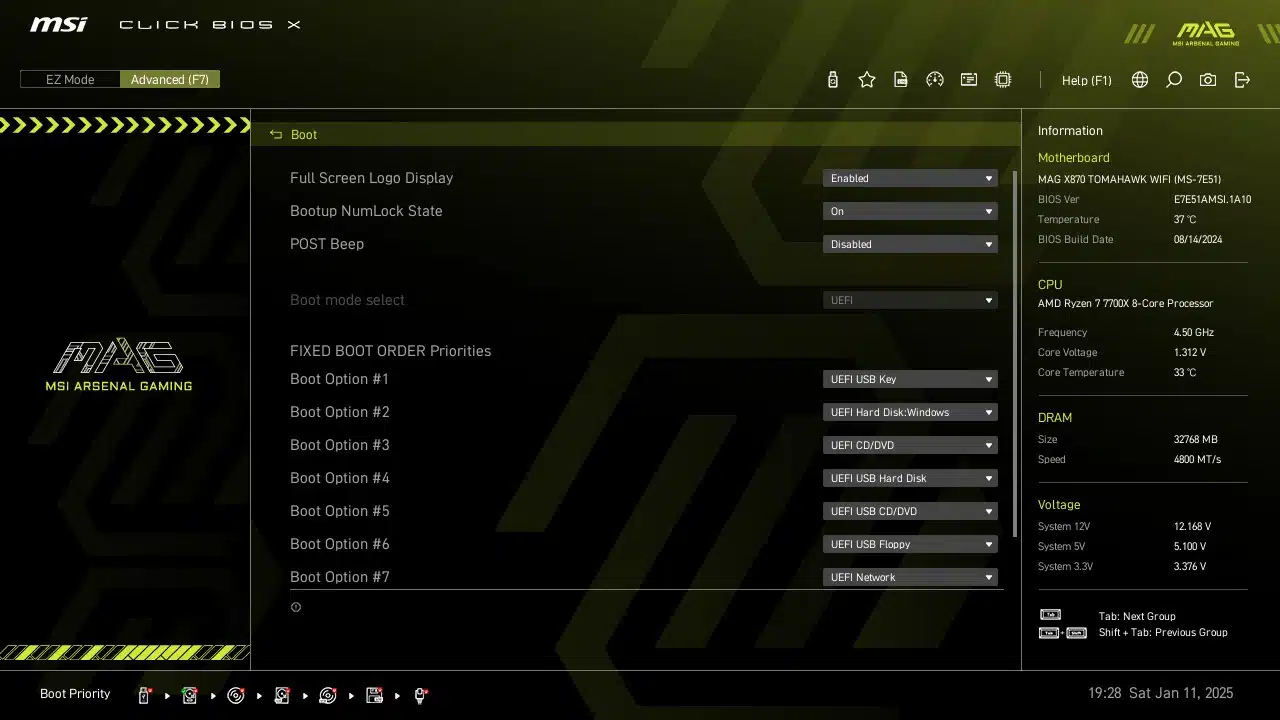Image resolution: width=1280 pixels, height=720 pixels.
Task: Select USB hard disk icon in Boot Priority
Action: click(282, 695)
